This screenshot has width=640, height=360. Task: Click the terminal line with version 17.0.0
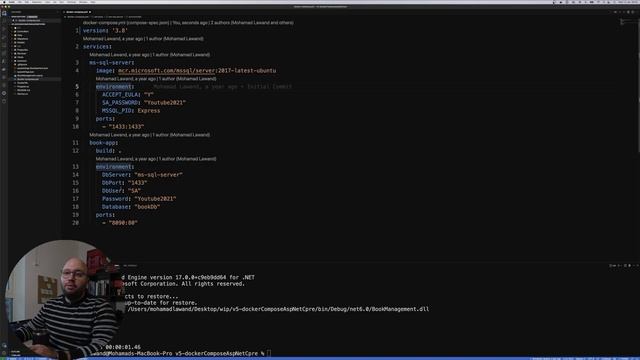(188, 277)
